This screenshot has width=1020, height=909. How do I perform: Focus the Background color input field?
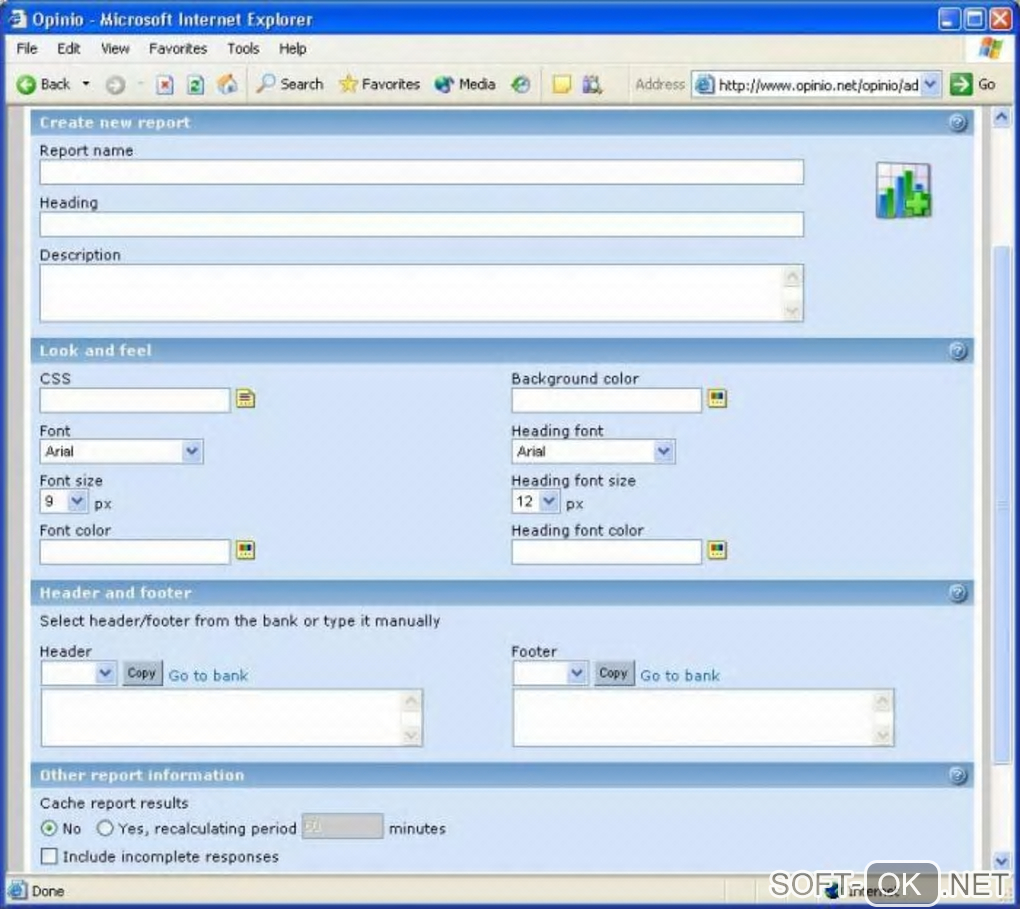pyautogui.click(x=606, y=400)
